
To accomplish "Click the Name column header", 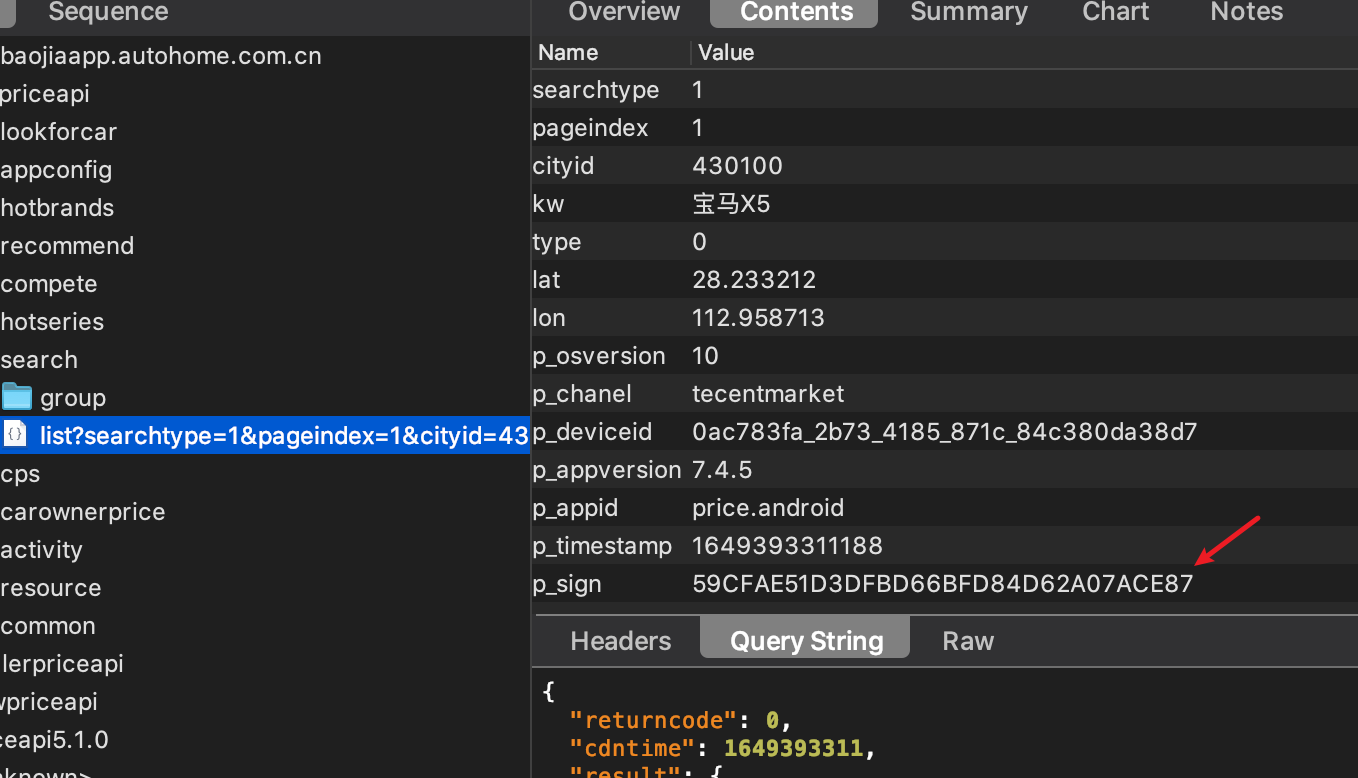I will [x=568, y=52].
